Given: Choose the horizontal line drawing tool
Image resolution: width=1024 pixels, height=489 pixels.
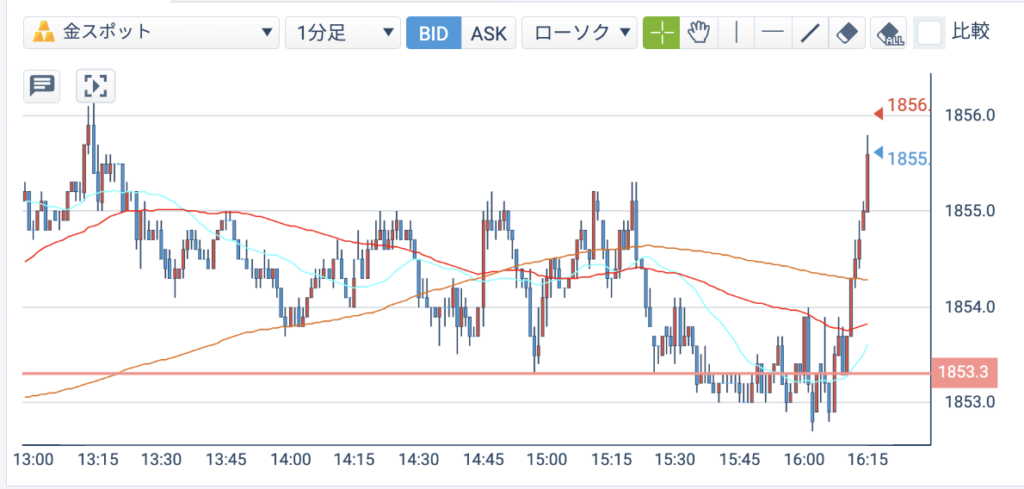Looking at the screenshot, I should [773, 33].
